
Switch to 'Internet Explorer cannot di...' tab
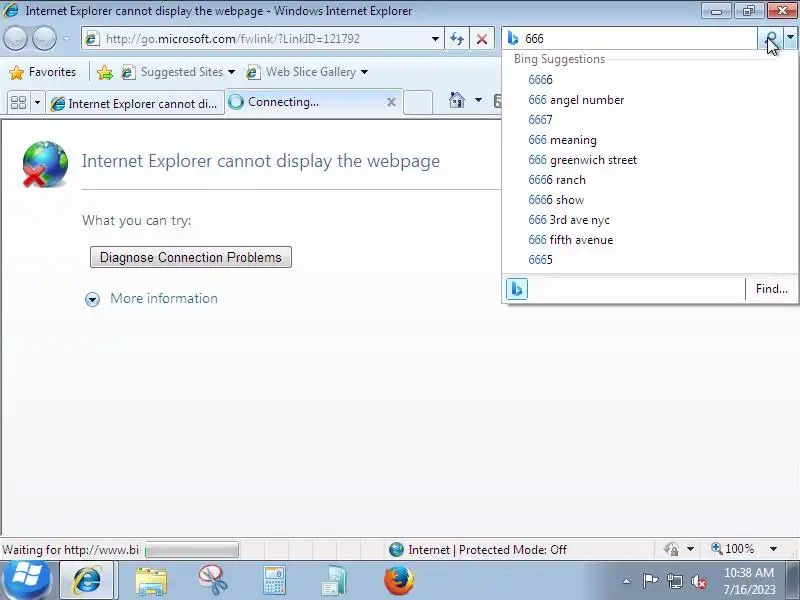[135, 103]
